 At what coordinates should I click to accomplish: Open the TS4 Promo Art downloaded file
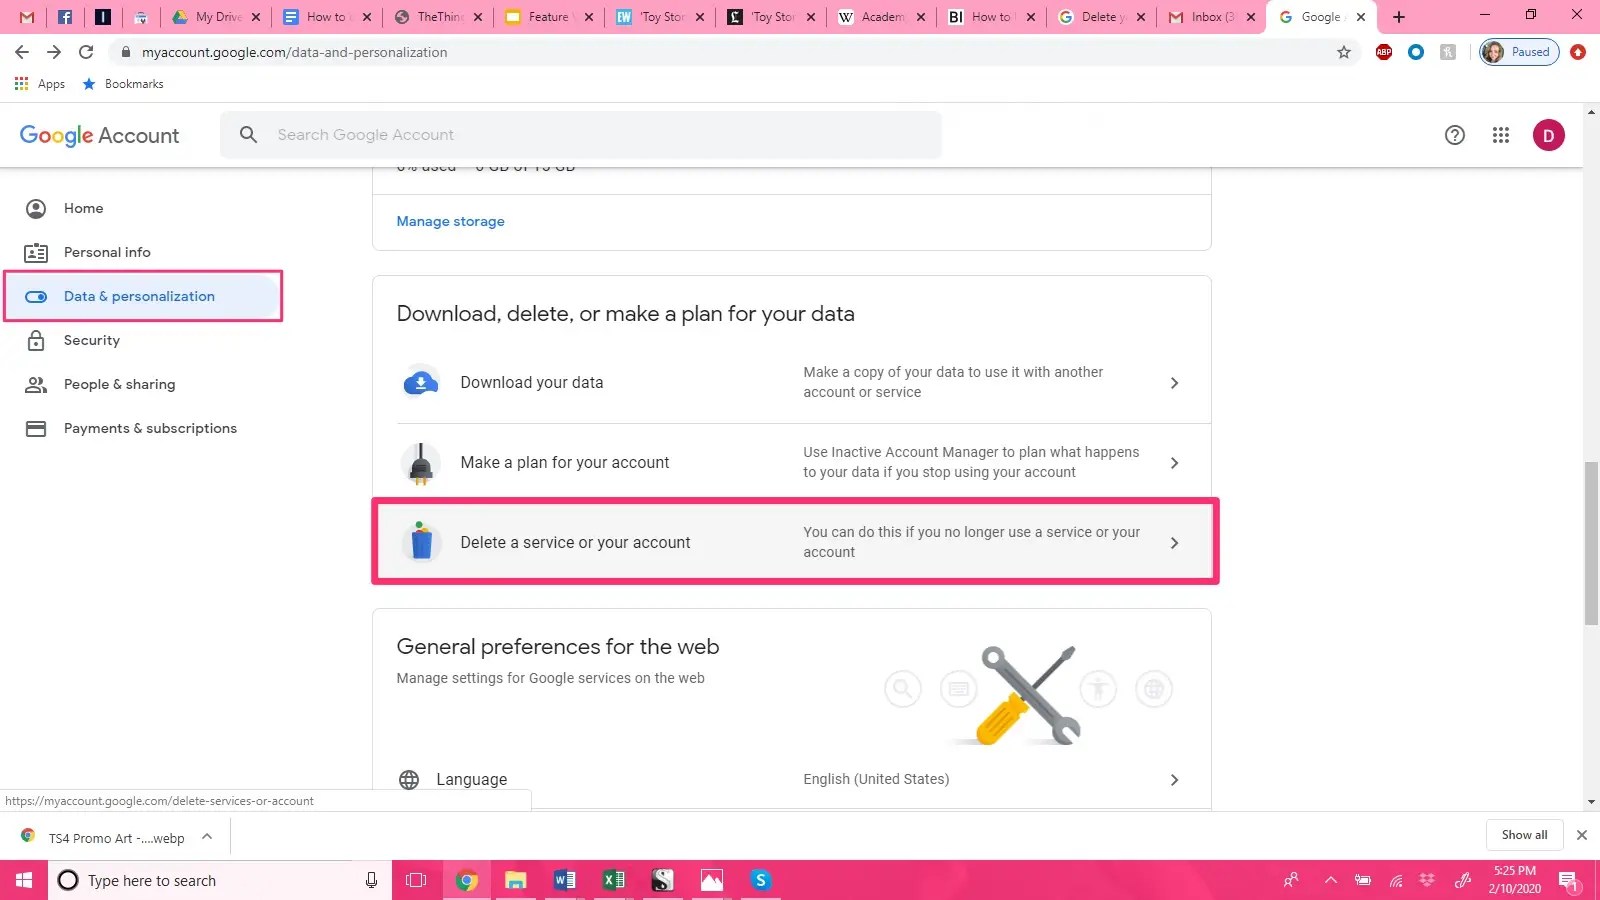[x=105, y=837]
